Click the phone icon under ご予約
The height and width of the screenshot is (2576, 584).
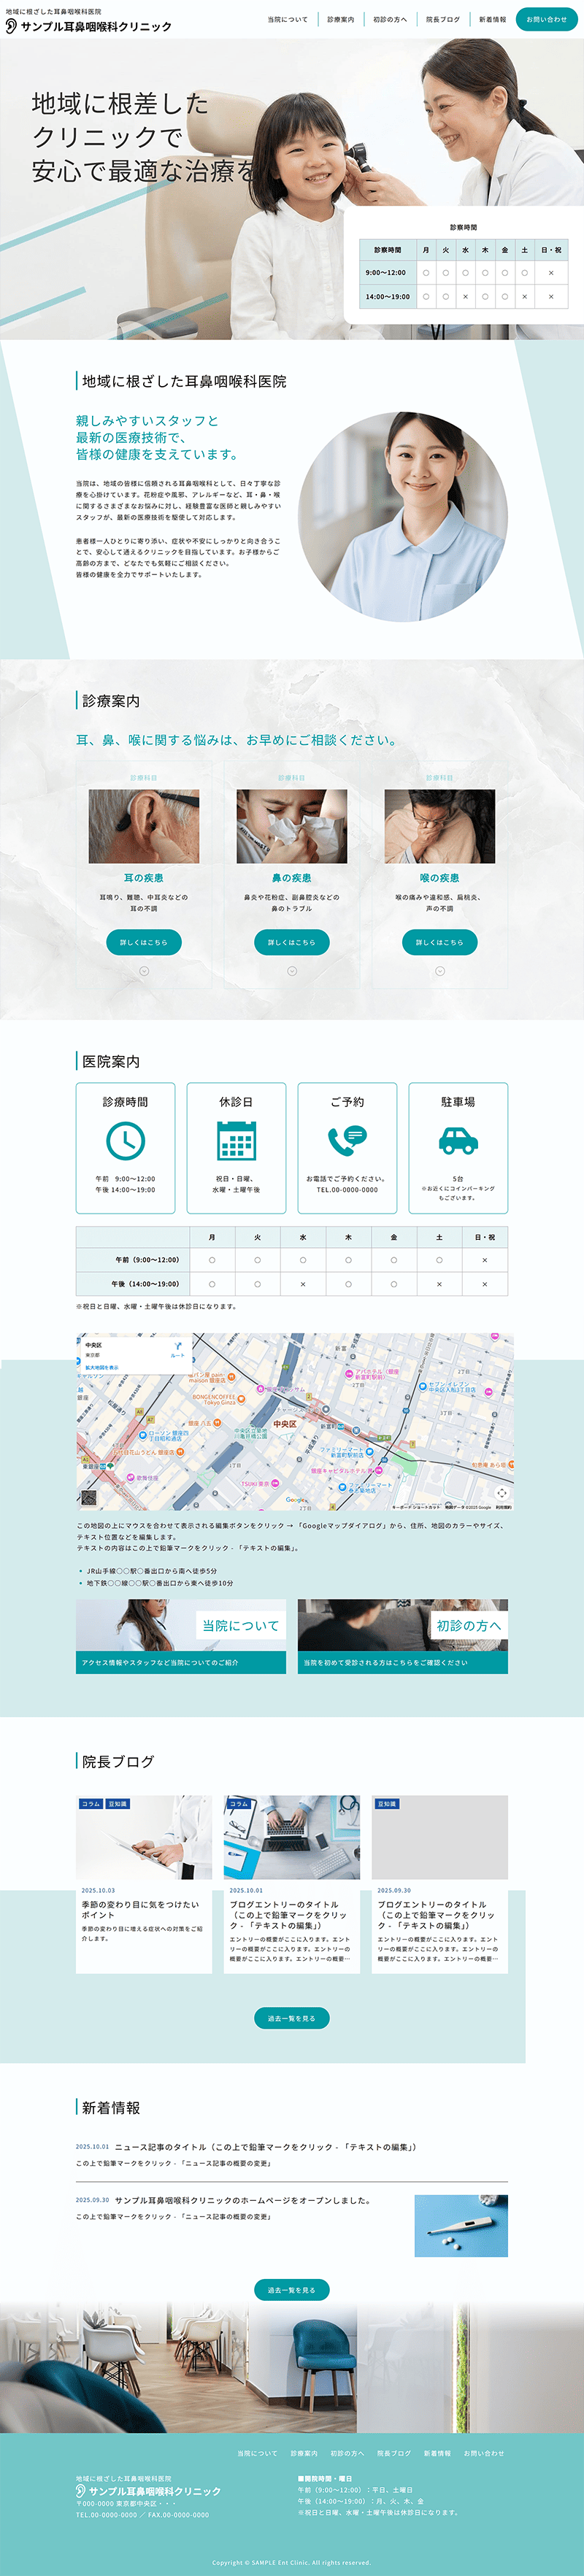tap(347, 1139)
